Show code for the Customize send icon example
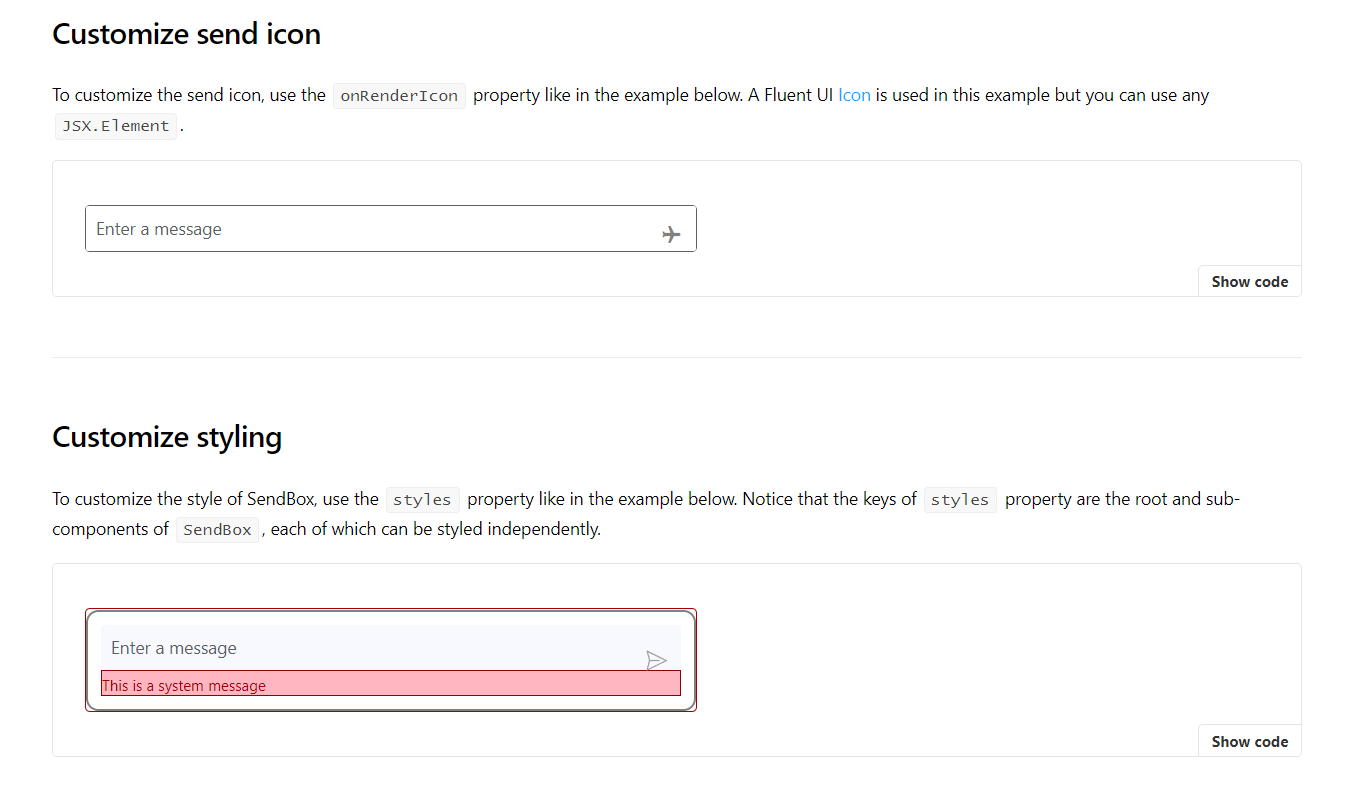The width and height of the screenshot is (1368, 811). pyautogui.click(x=1249, y=281)
